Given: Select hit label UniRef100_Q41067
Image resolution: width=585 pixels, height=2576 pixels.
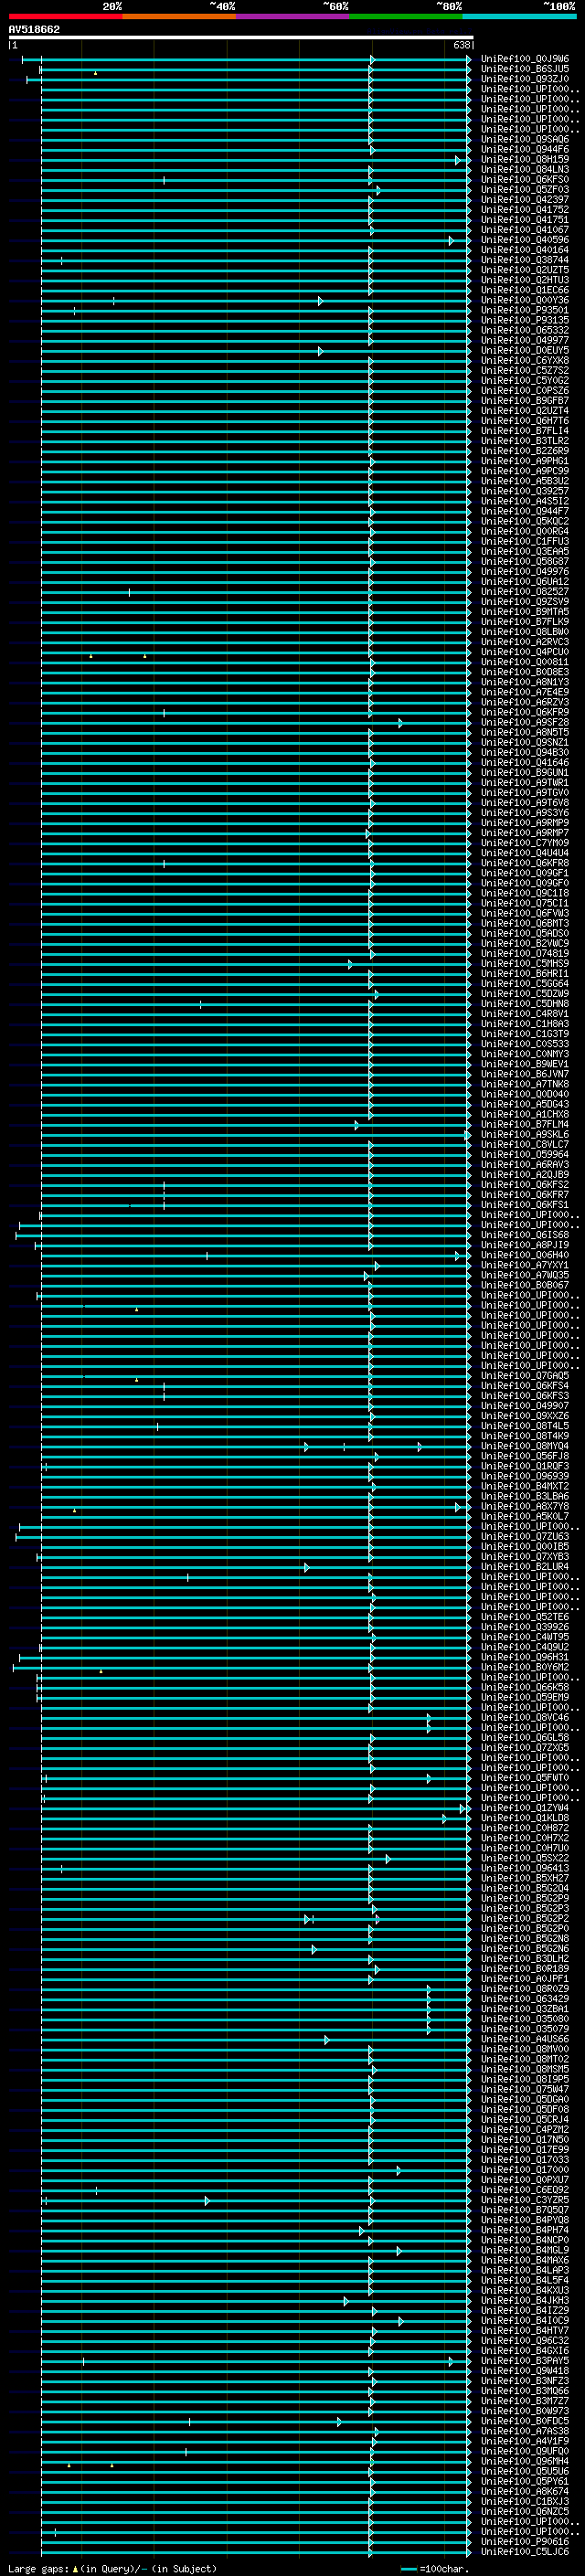Looking at the screenshot, I should tap(525, 230).
